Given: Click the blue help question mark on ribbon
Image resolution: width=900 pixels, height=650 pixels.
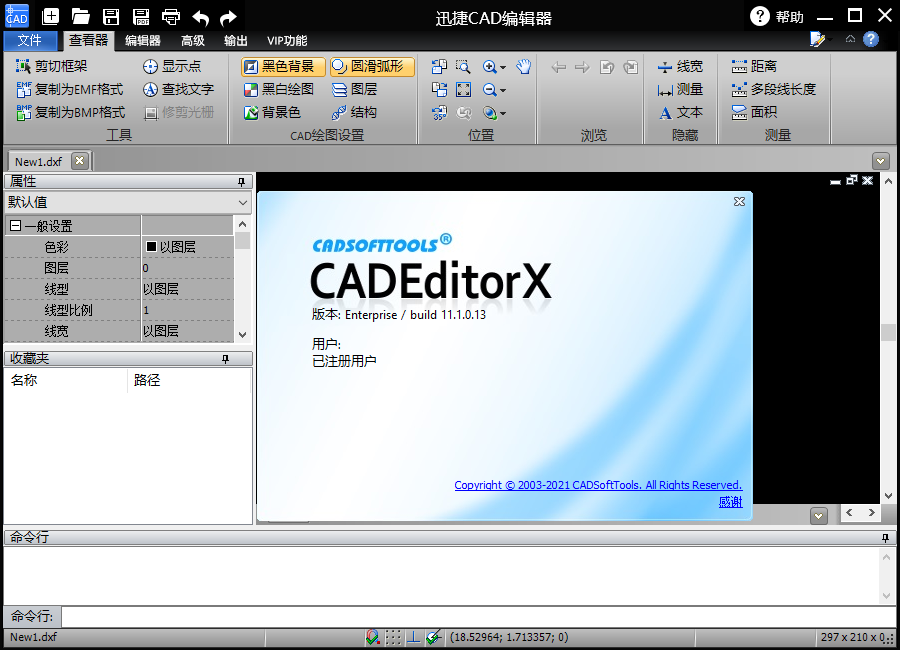Looking at the screenshot, I should point(871,39).
